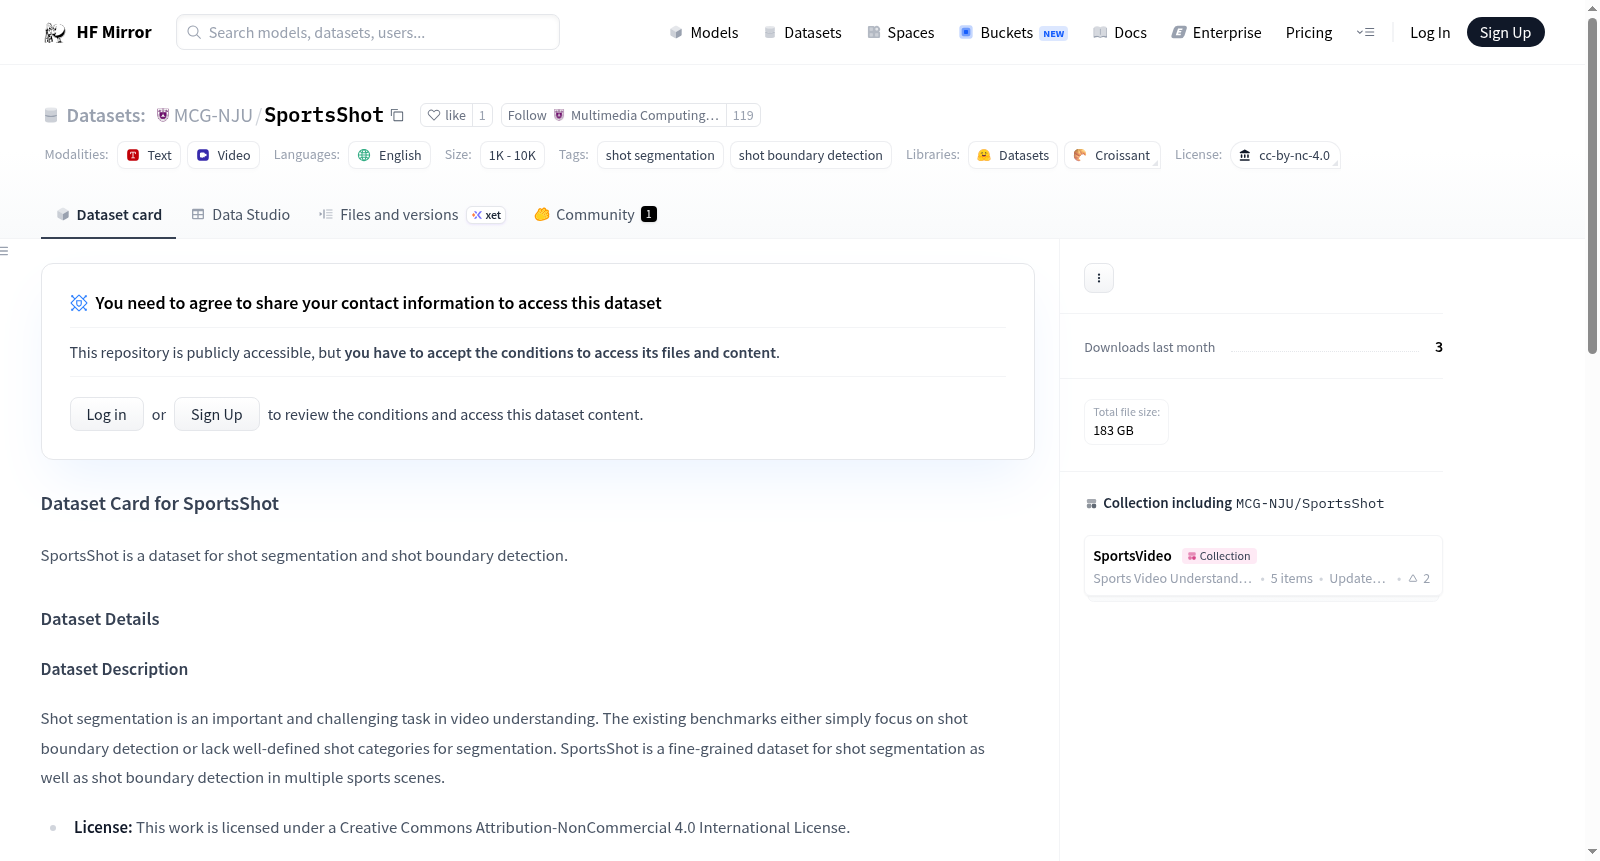The height and width of the screenshot is (861, 1600).
Task: Click Sign Up in the access notice
Action: (x=217, y=414)
